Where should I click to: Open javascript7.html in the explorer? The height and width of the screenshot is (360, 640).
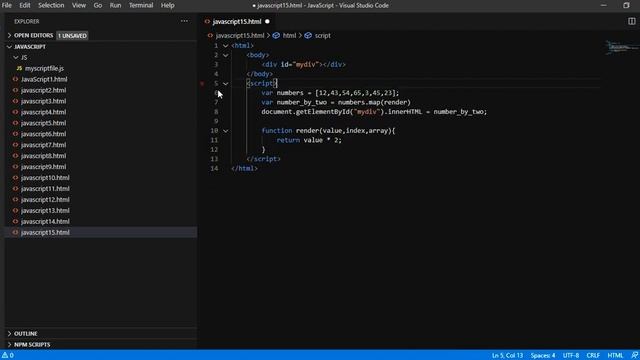click(43, 145)
